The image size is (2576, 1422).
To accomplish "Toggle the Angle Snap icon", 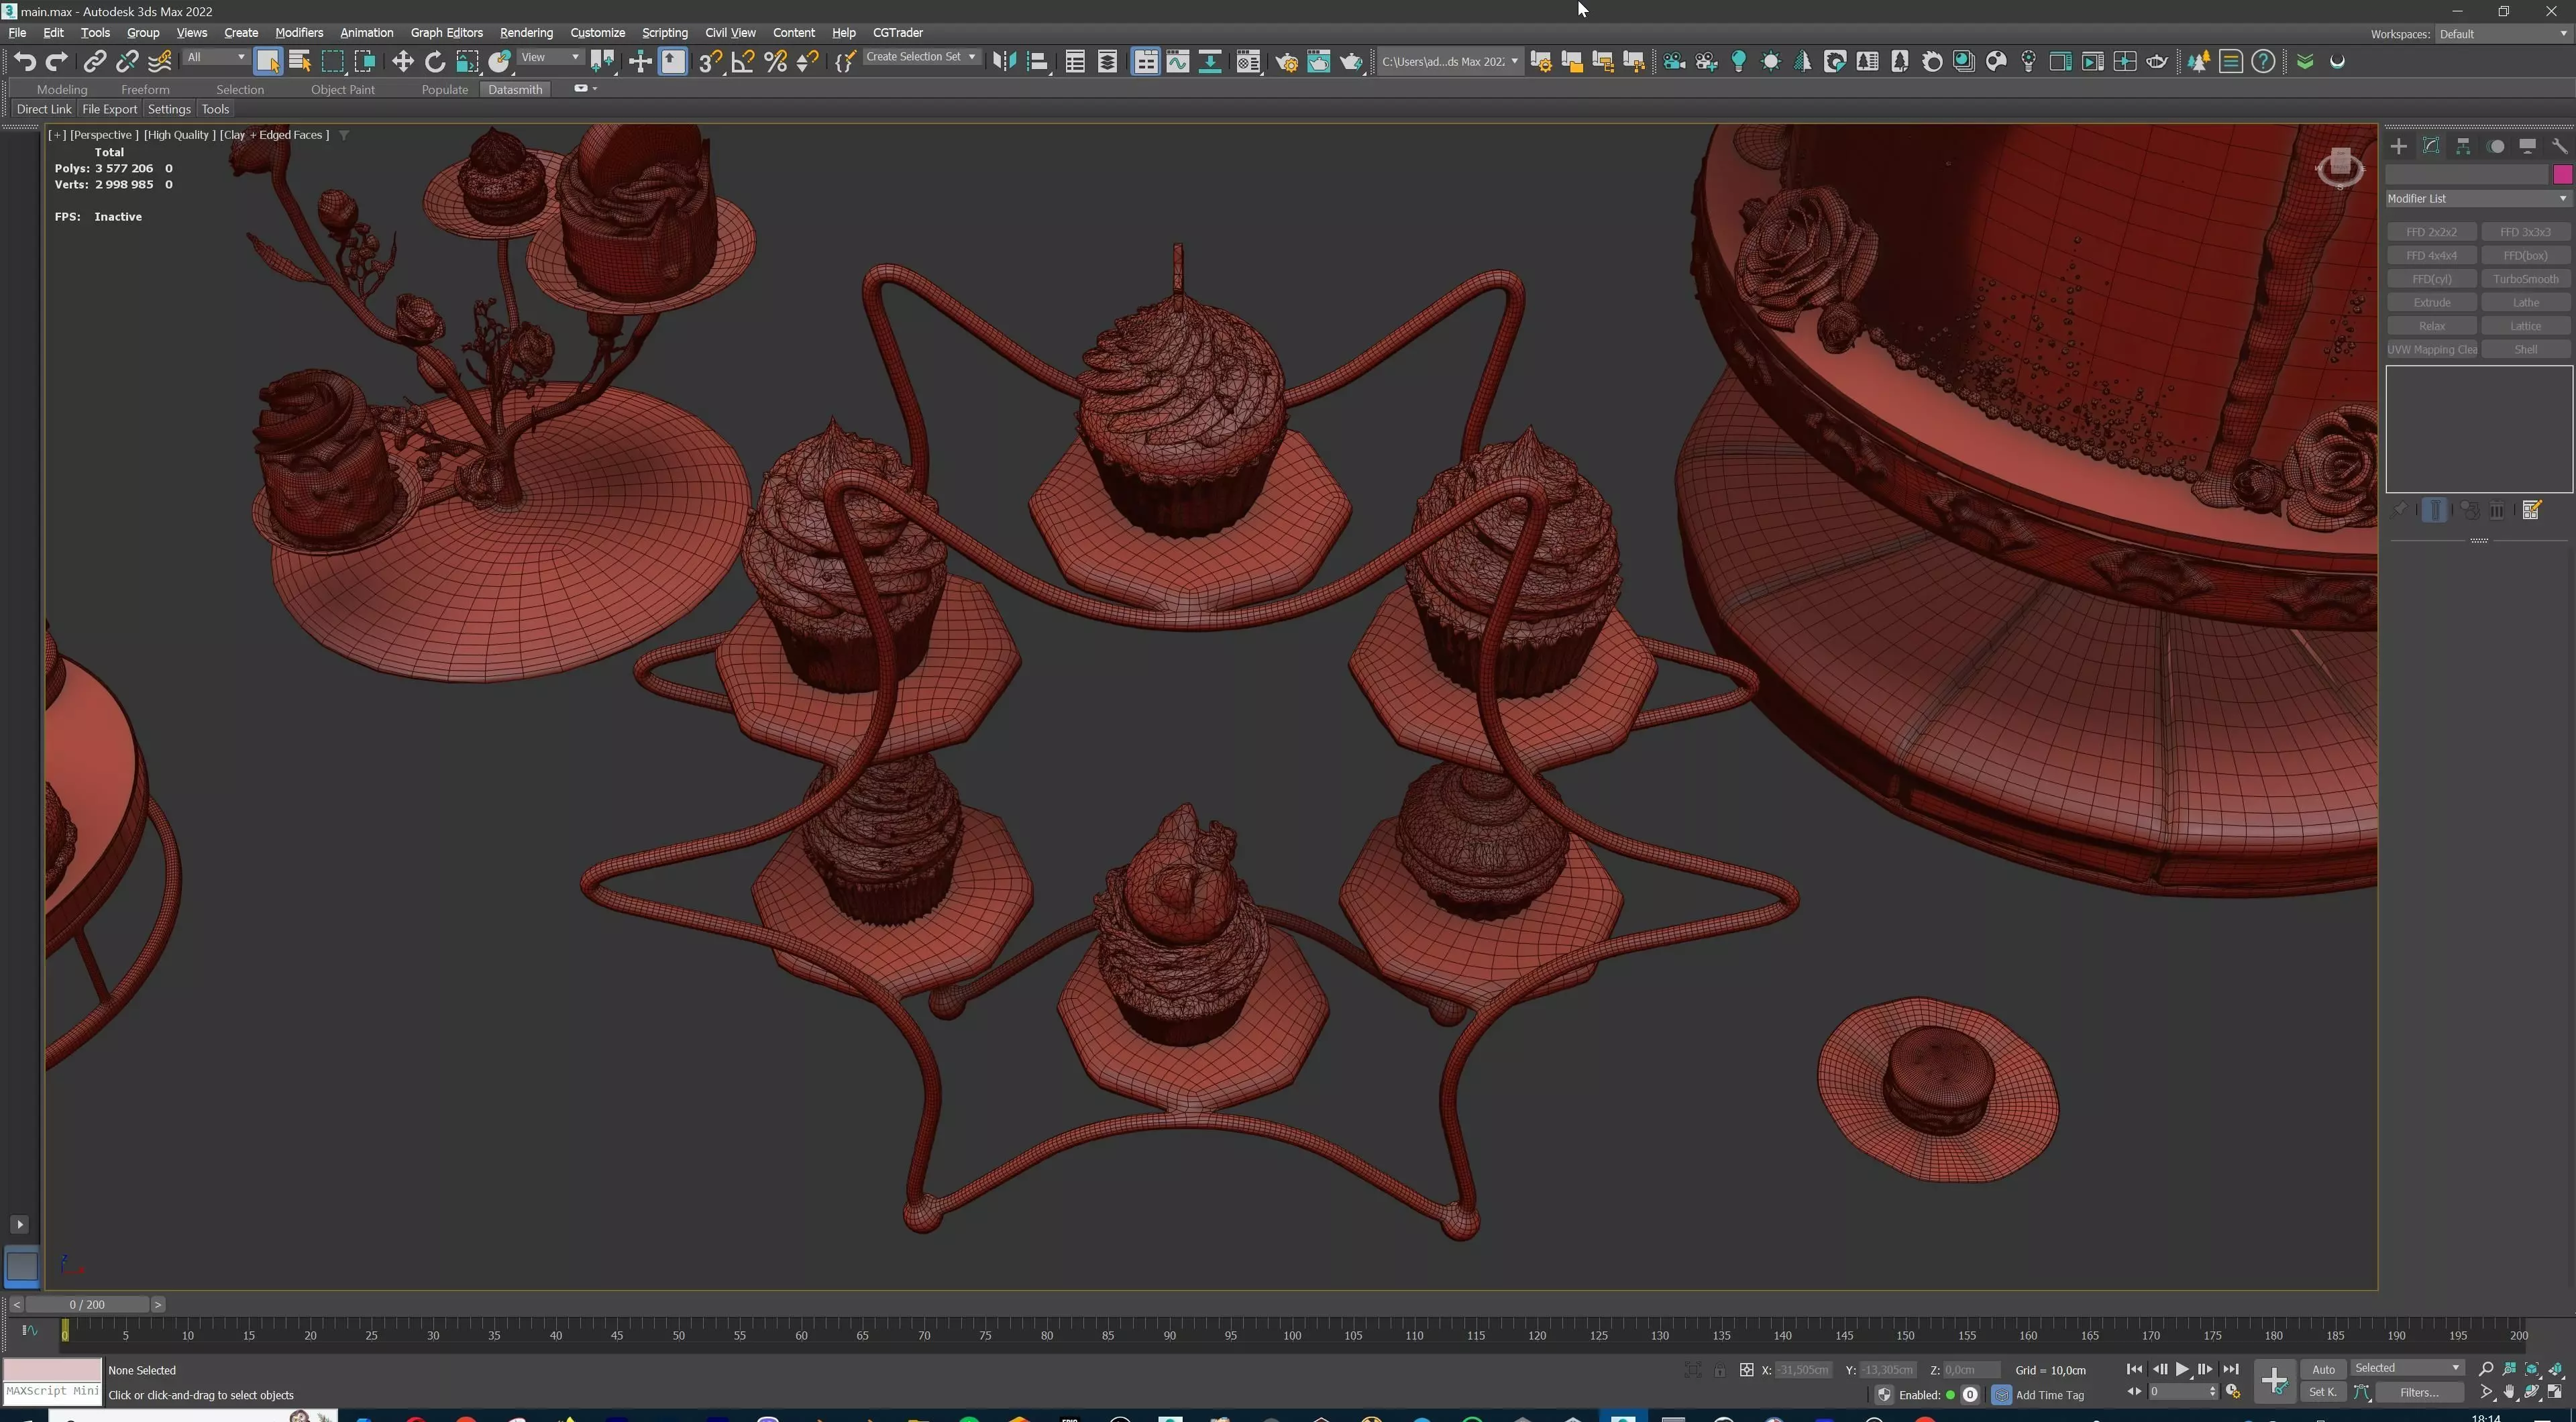I will tap(742, 62).
